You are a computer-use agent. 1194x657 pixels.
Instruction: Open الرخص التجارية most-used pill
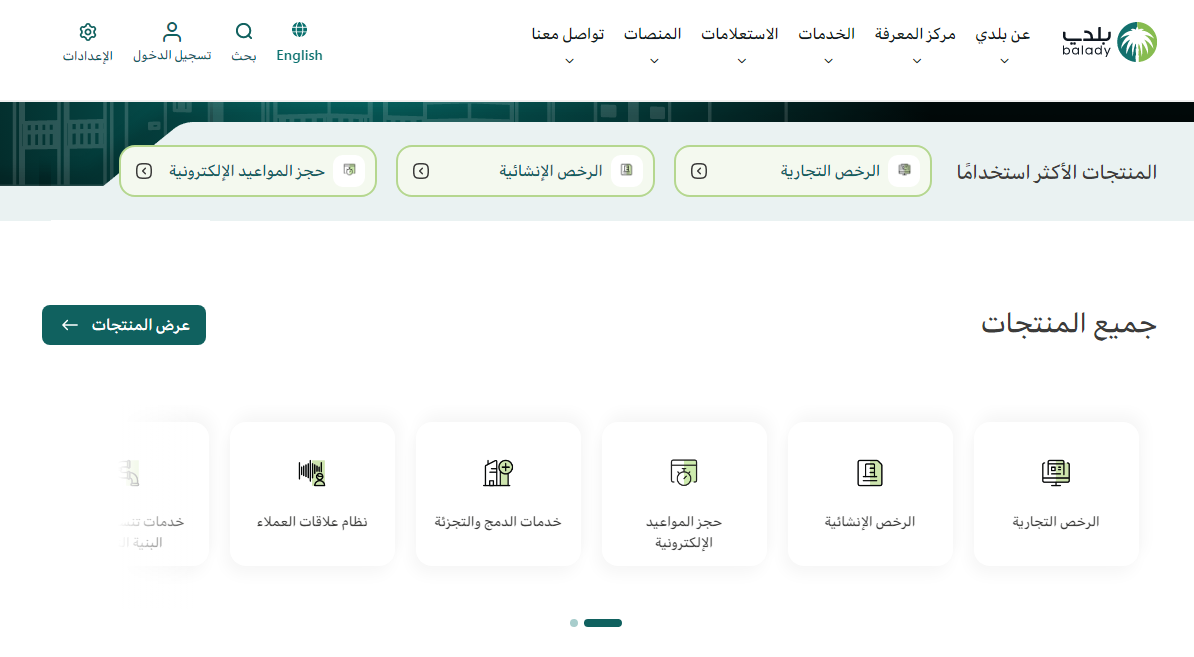tap(803, 171)
